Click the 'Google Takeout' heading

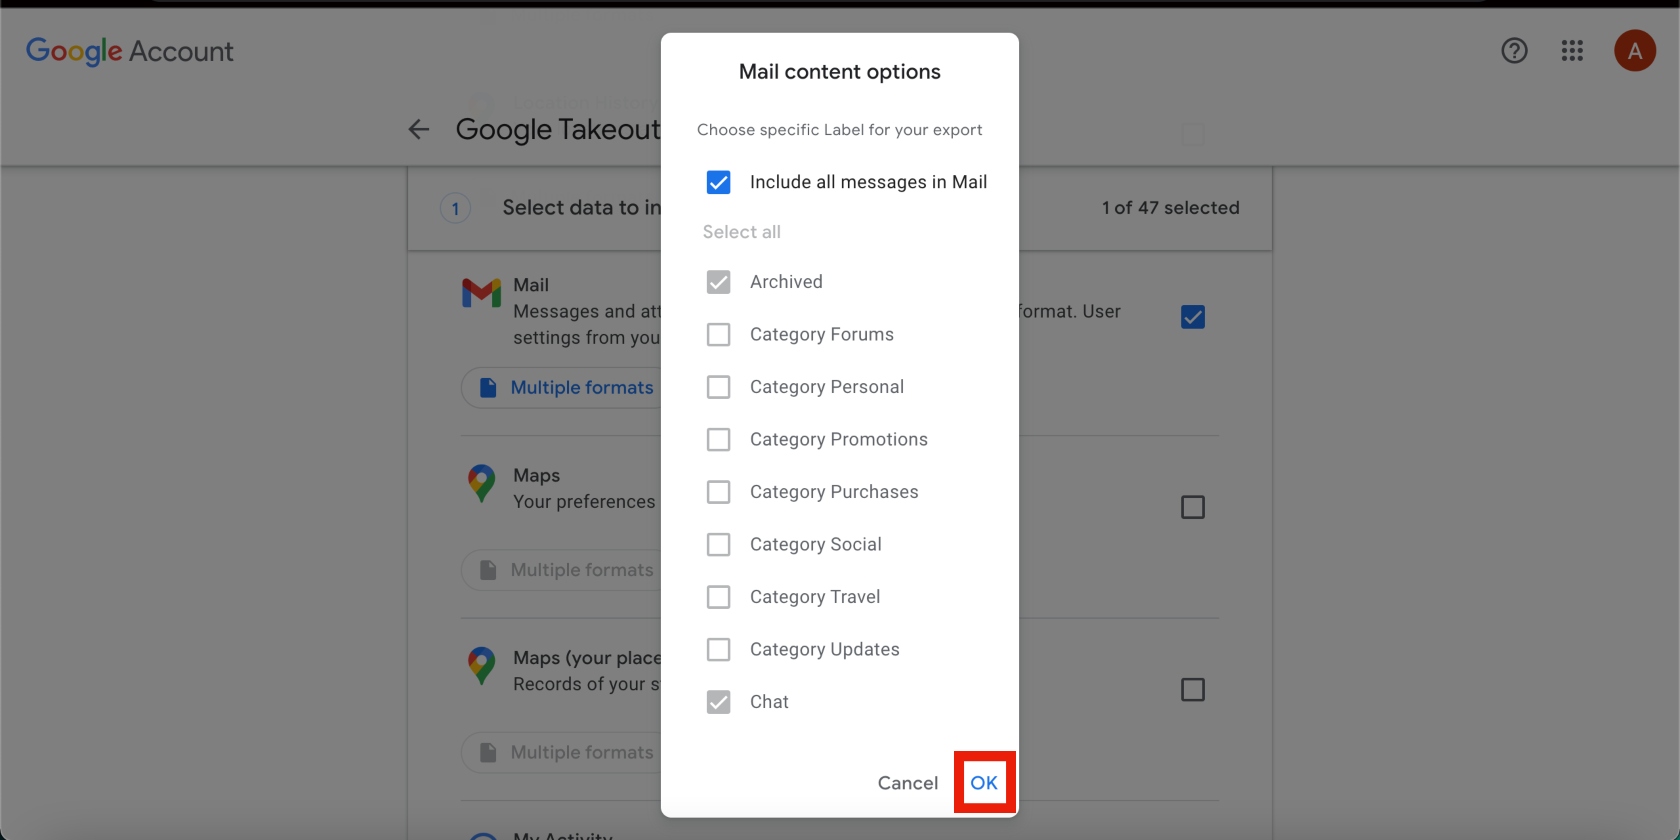(x=558, y=130)
